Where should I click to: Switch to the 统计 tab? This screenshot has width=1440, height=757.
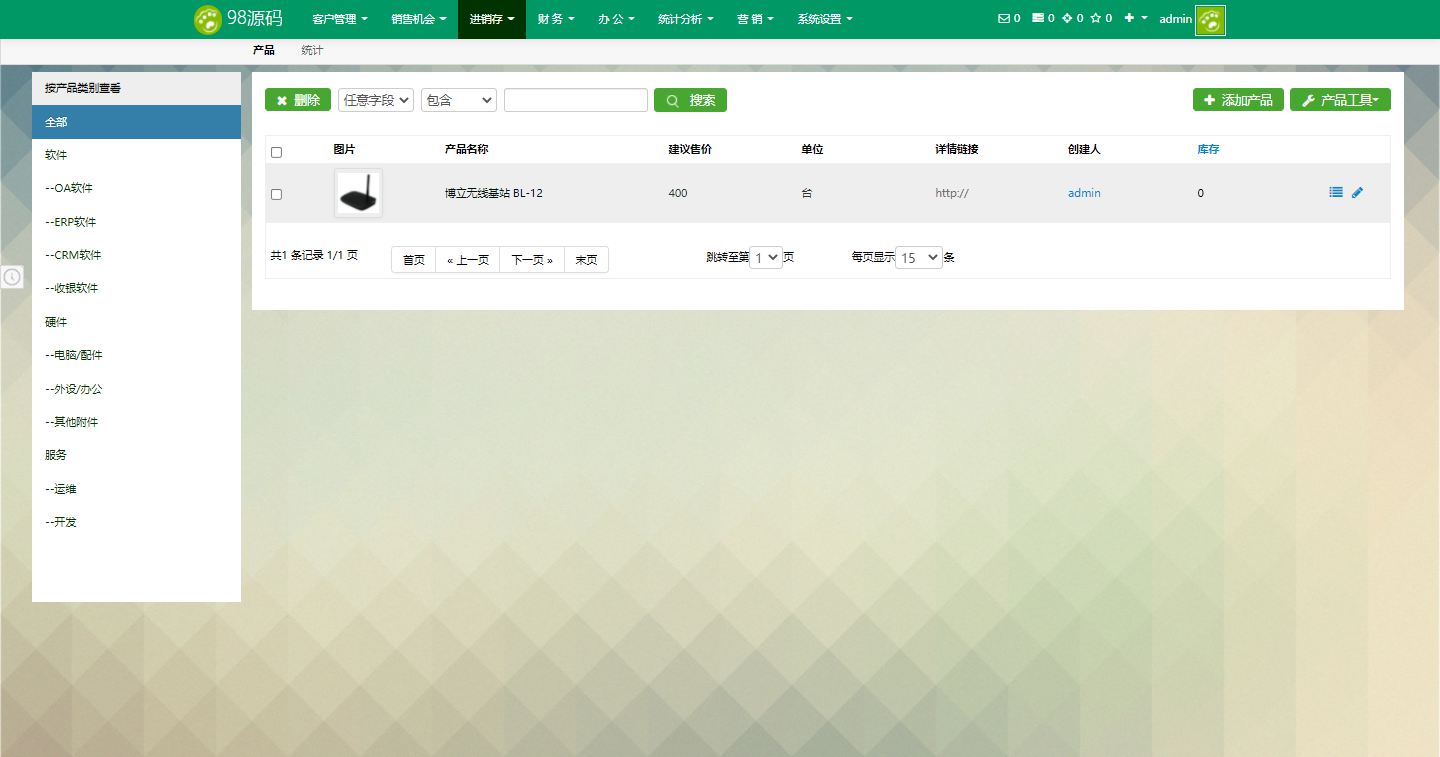311,49
